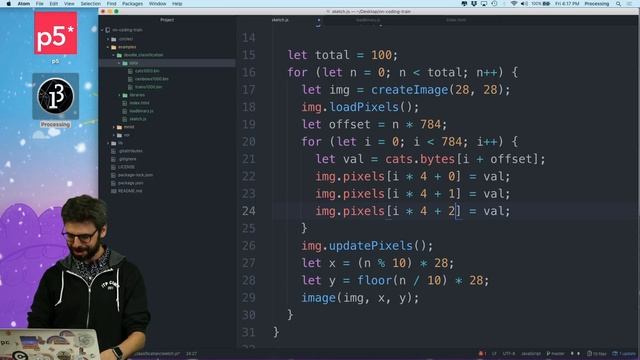Open the Packages menu
This screenshot has width=640, height=360.
point(132,4)
